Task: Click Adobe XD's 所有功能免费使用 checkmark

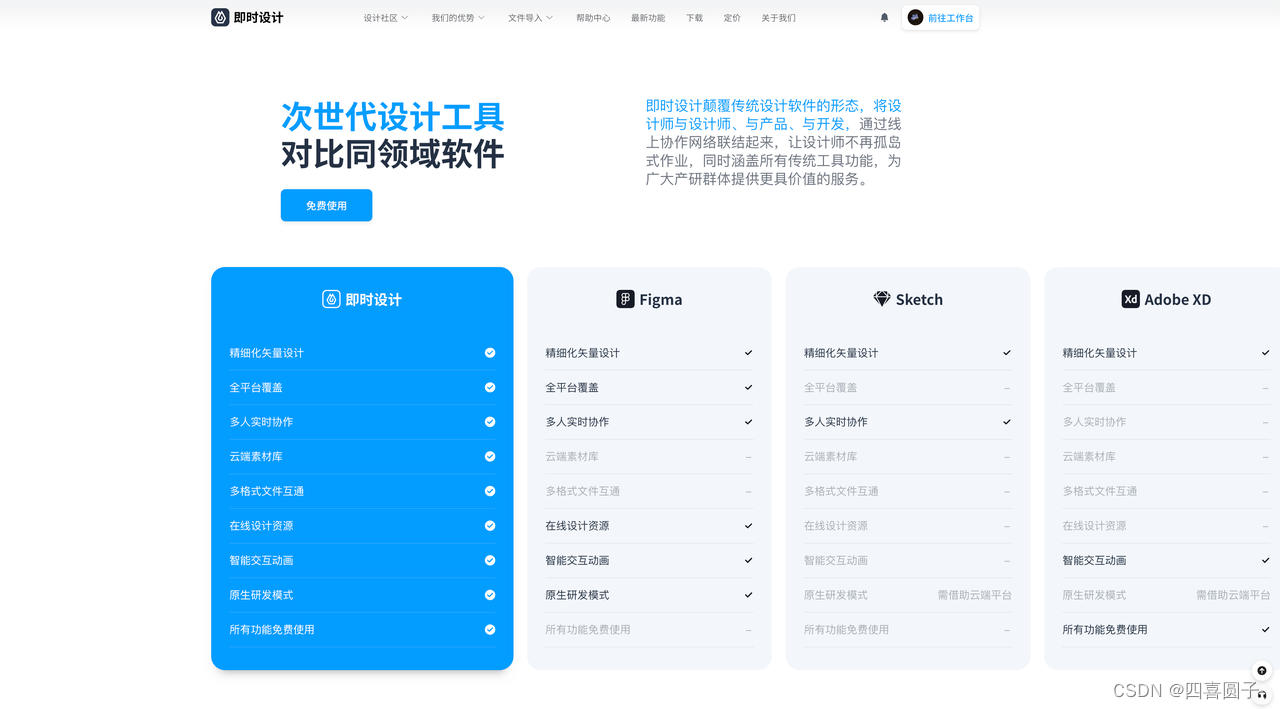Action: pyautogui.click(x=1265, y=629)
